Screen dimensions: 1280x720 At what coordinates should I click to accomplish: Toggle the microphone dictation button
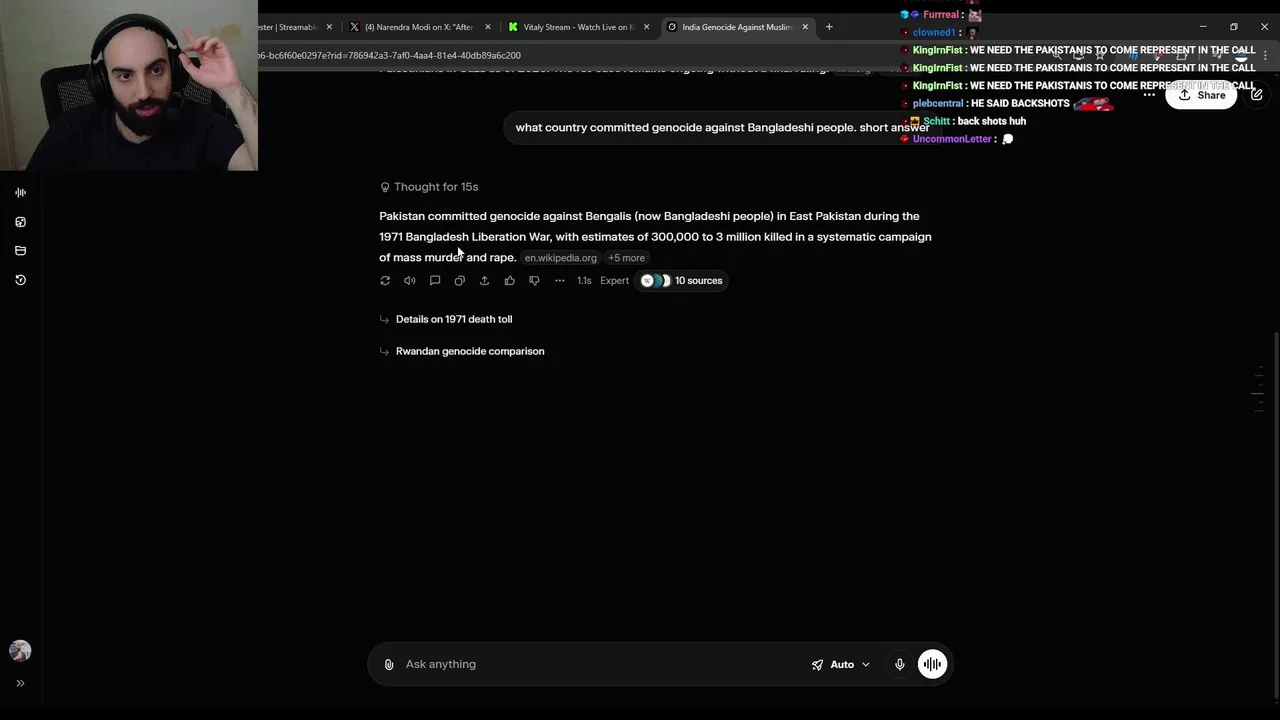point(900,664)
